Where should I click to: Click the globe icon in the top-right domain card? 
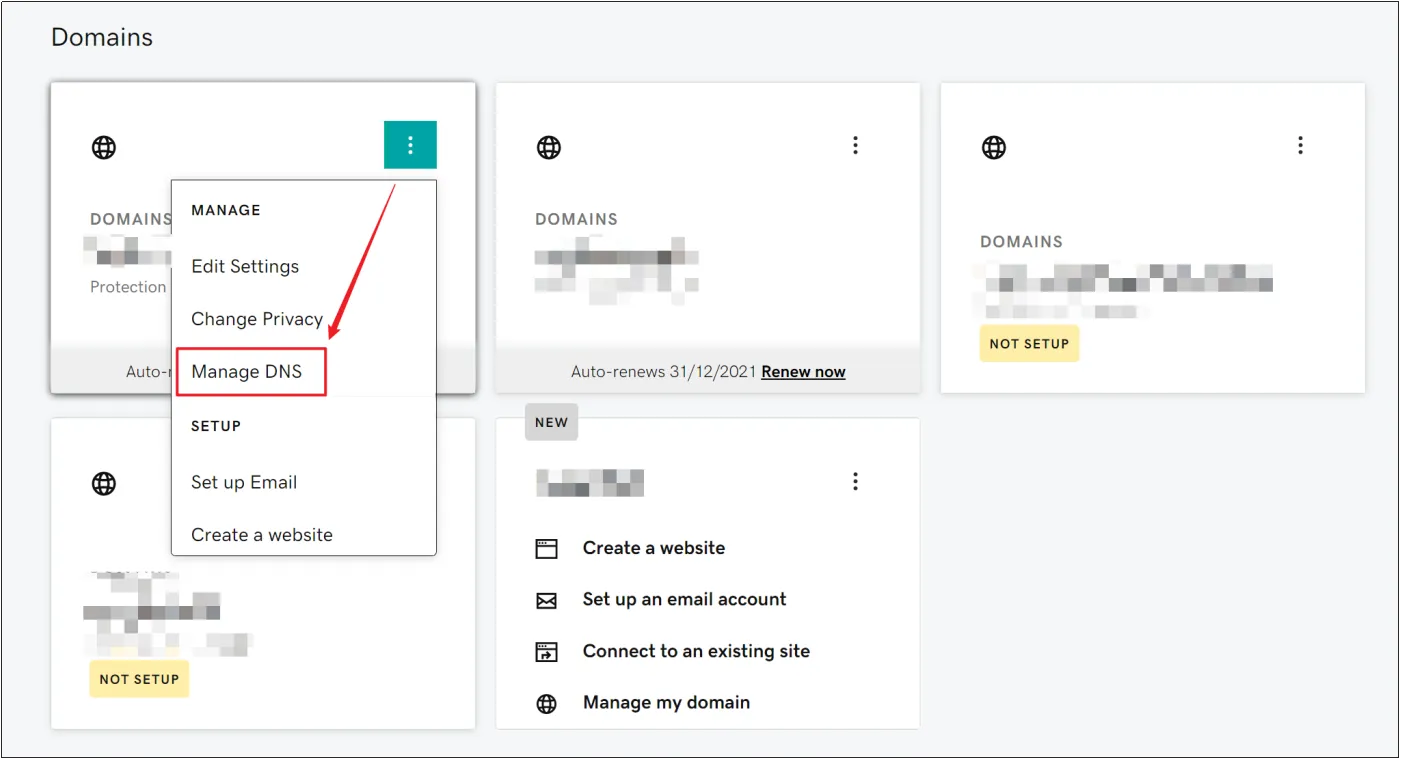click(993, 147)
